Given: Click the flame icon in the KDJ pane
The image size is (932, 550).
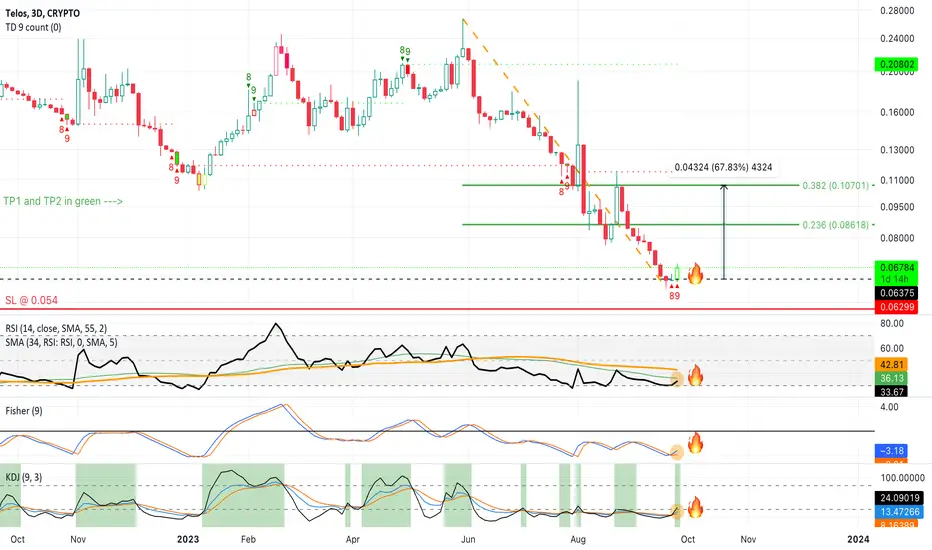Looking at the screenshot, I should coord(695,507).
